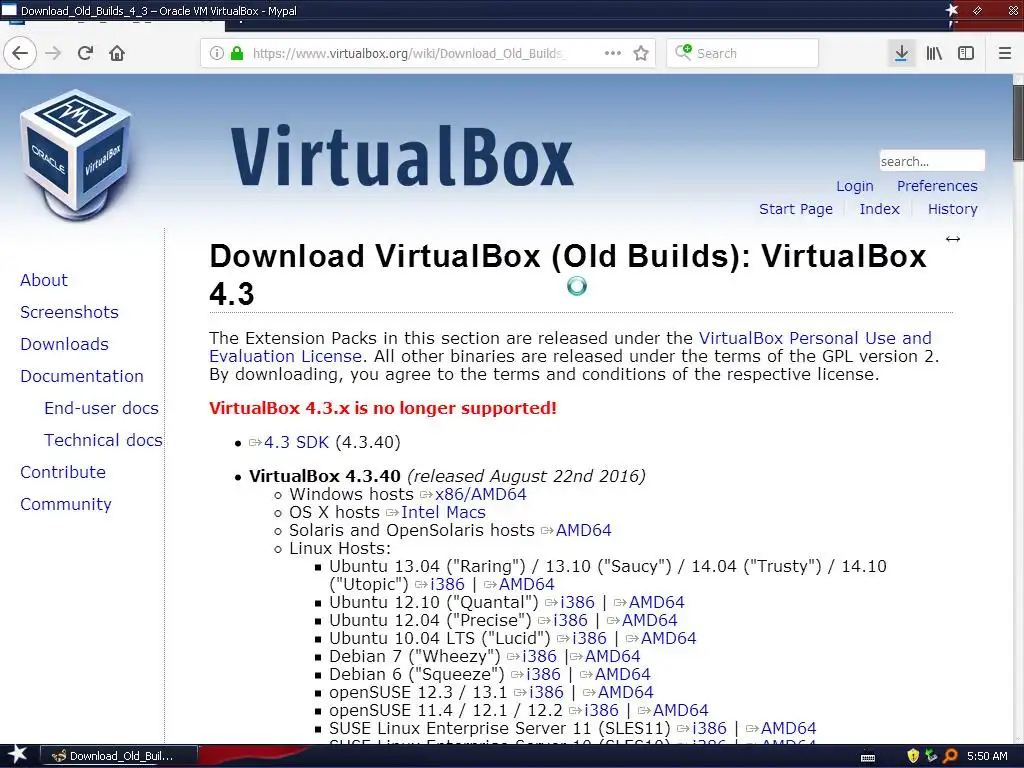Open the wiki History menu item

tap(953, 209)
